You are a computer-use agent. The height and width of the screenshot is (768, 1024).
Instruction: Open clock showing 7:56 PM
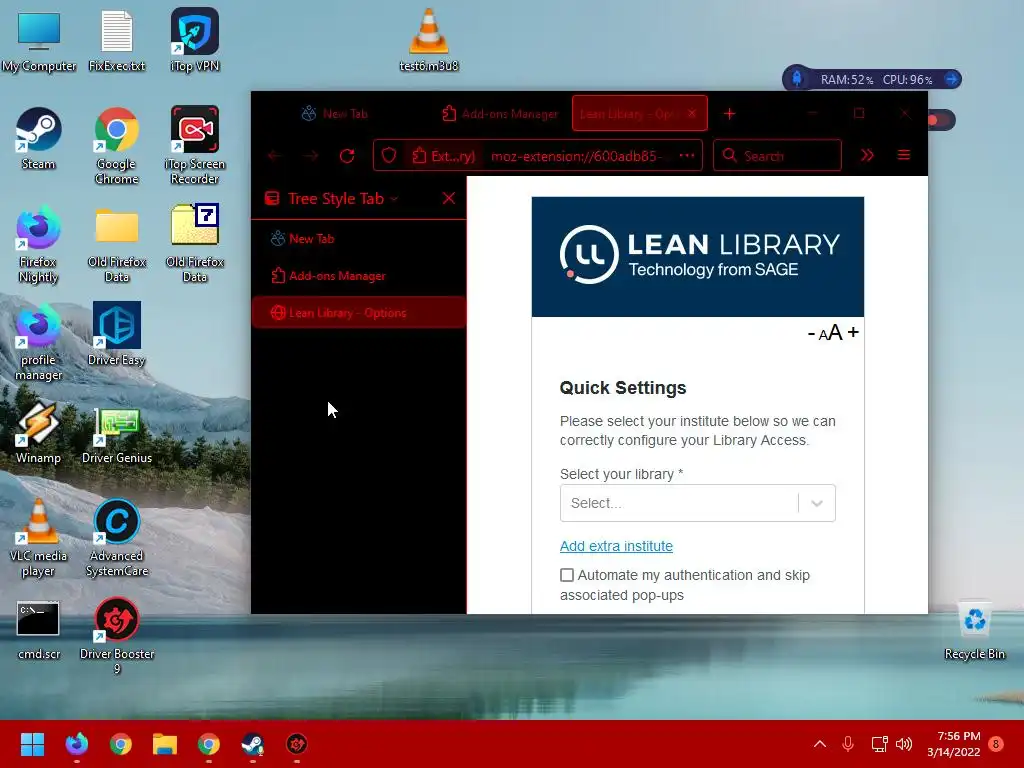pos(954,744)
